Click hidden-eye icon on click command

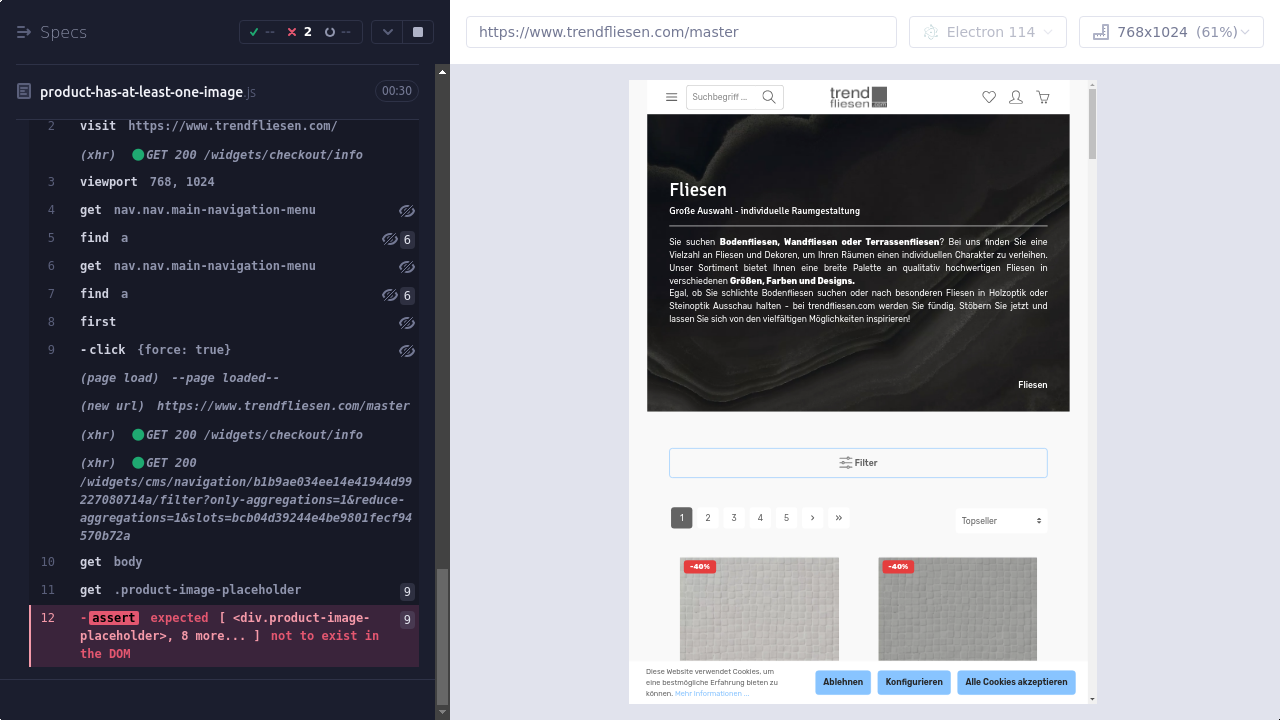click(x=406, y=351)
